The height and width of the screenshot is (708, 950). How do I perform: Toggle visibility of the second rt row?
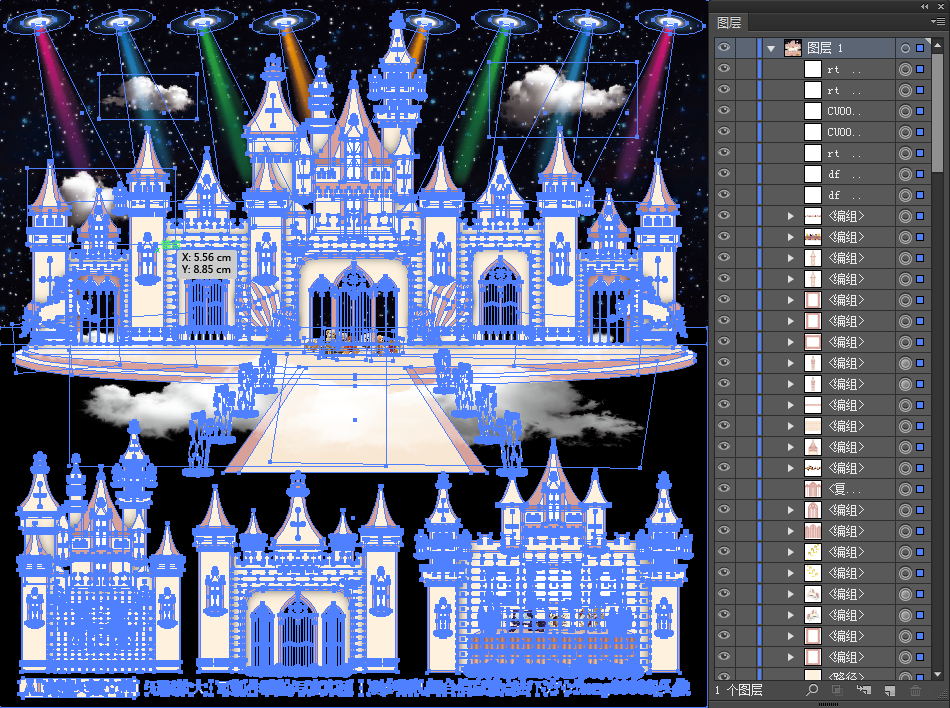tap(724, 90)
